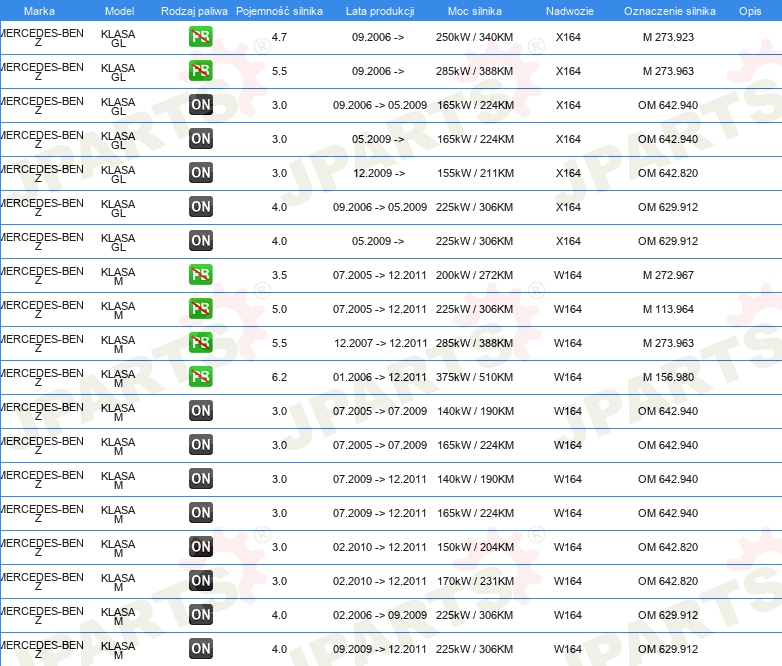Click ON icon in the 170kW / 231KM row
782x666 pixels.
click(200, 580)
